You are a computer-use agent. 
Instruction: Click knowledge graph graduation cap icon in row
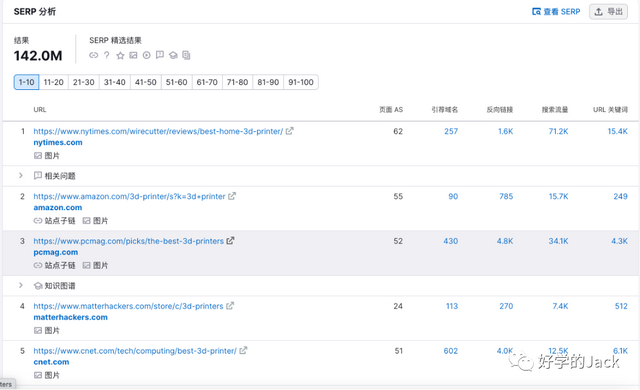click(x=38, y=286)
